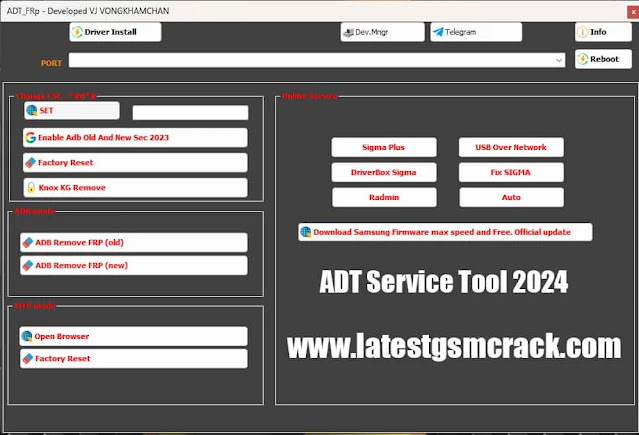639x435 pixels.
Task: Click the Google icon on Enable Adb
Action: point(31,137)
